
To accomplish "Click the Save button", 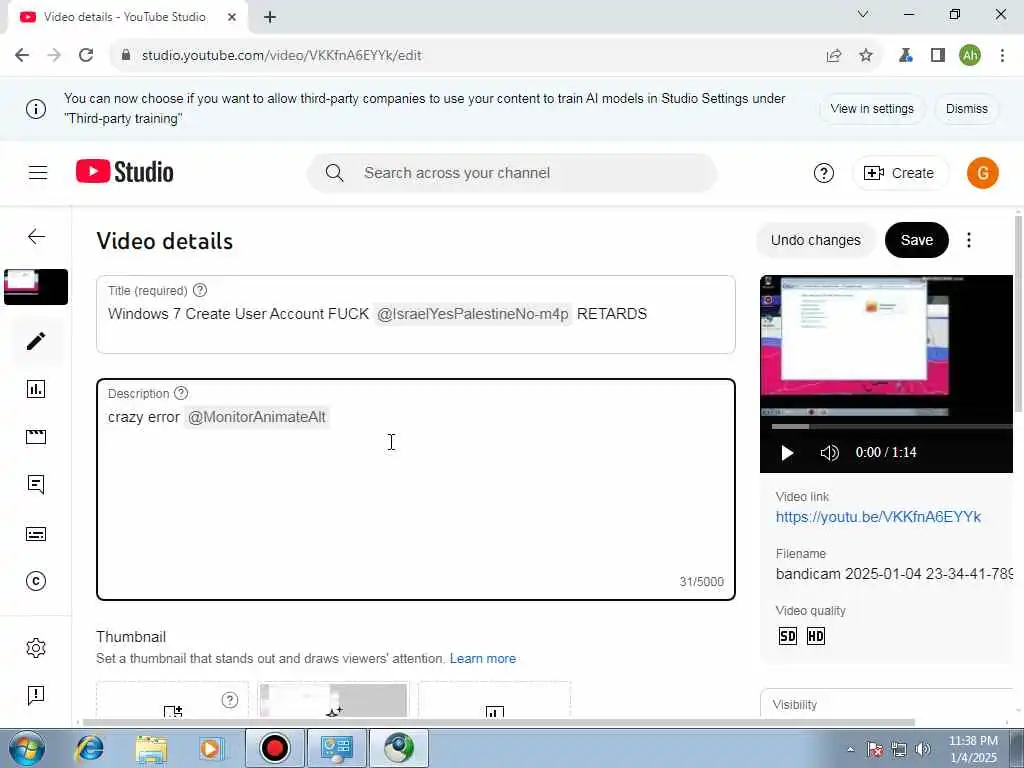I will point(917,240).
